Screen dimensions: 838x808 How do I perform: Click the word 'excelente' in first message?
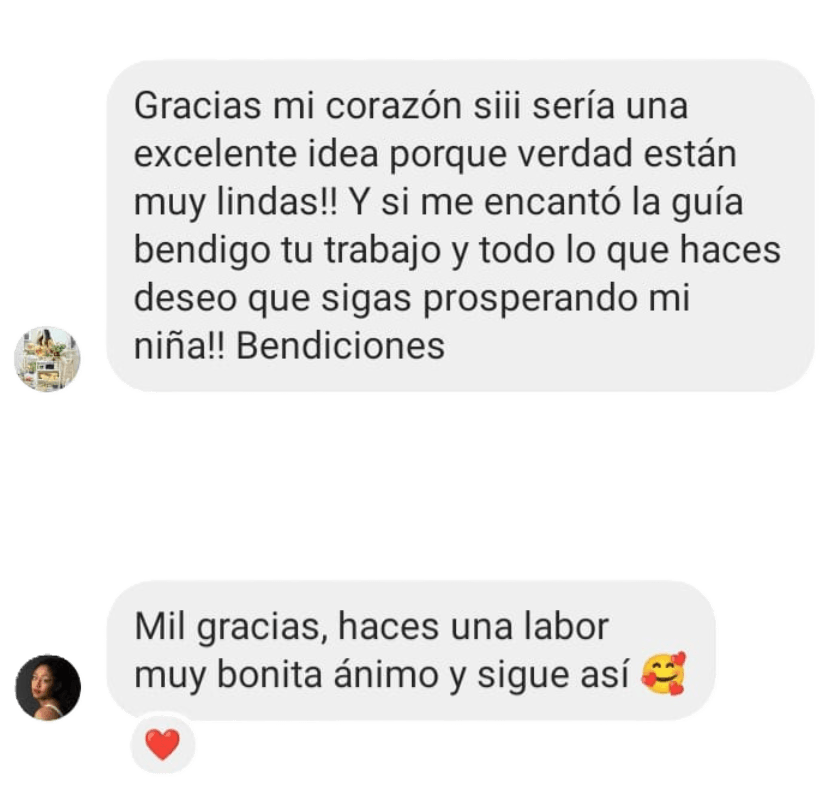coord(215,154)
